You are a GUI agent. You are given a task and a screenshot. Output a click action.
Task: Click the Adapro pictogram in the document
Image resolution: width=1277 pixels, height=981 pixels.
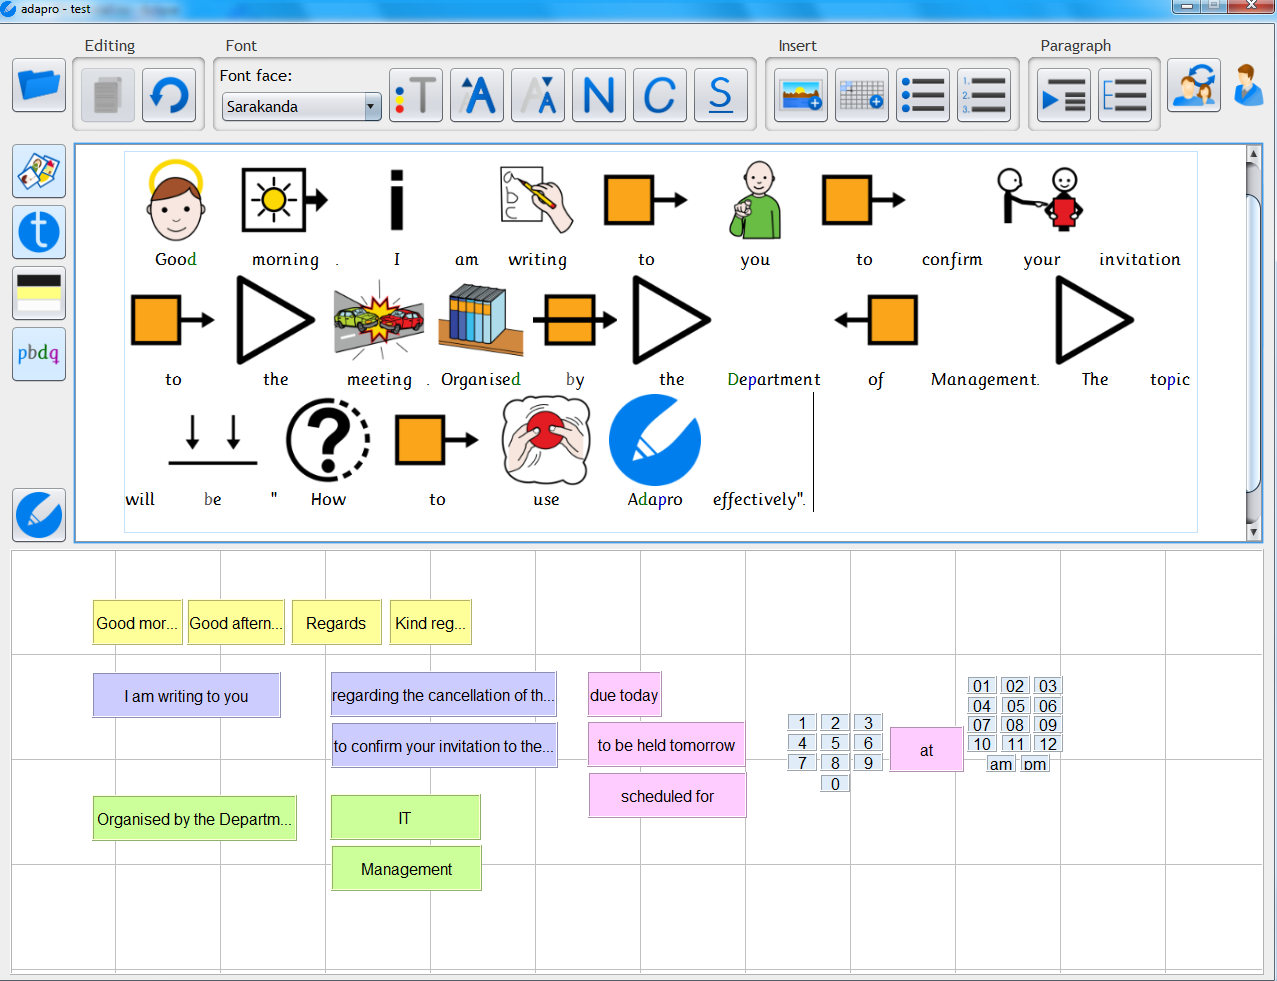(655, 440)
